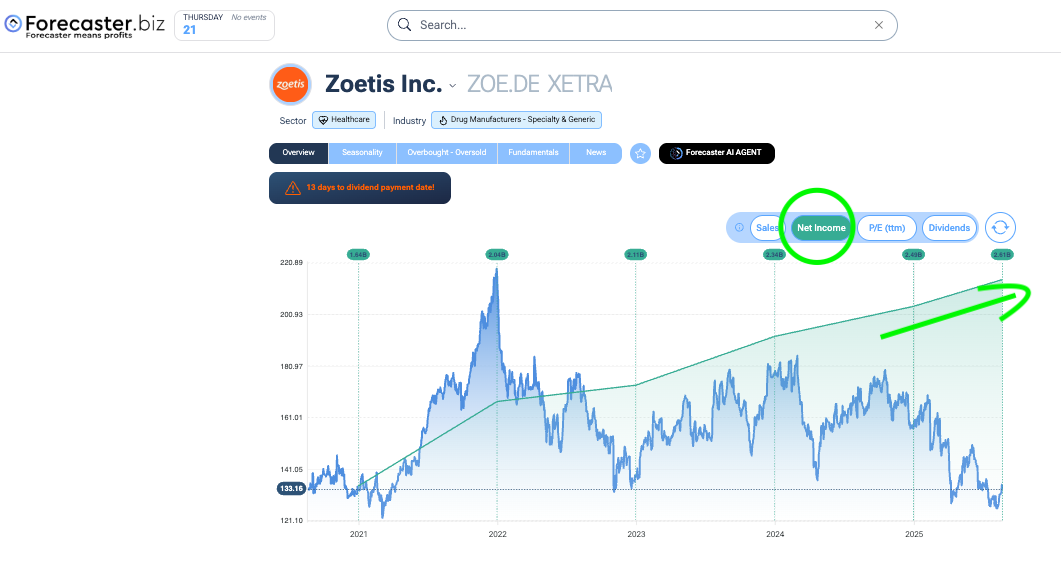Click the Healthcare sector tag
The width and height of the screenshot is (1061, 561).
pos(344,120)
